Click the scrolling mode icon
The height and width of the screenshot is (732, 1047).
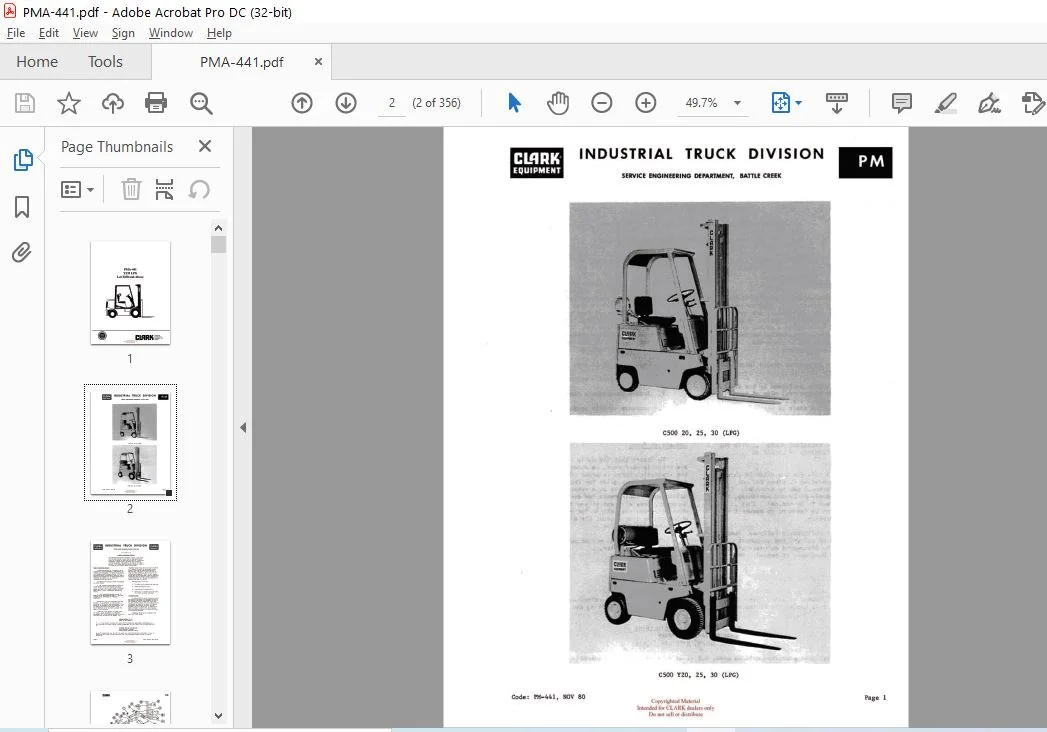click(837, 103)
